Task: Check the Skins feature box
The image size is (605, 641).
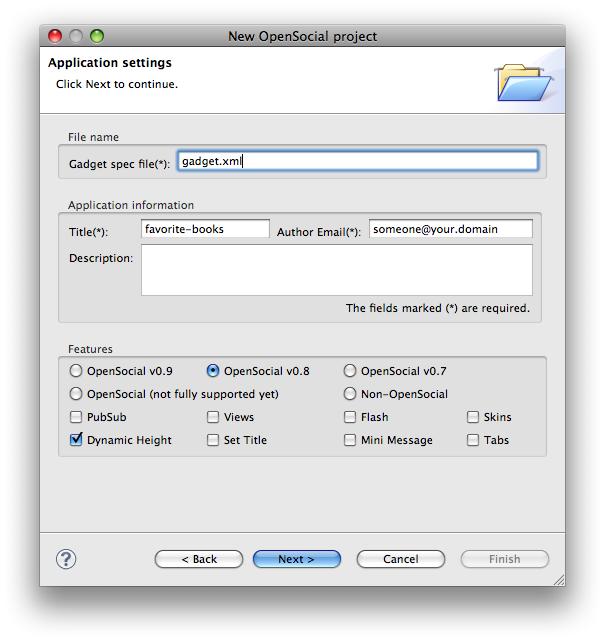Action: [x=473, y=417]
